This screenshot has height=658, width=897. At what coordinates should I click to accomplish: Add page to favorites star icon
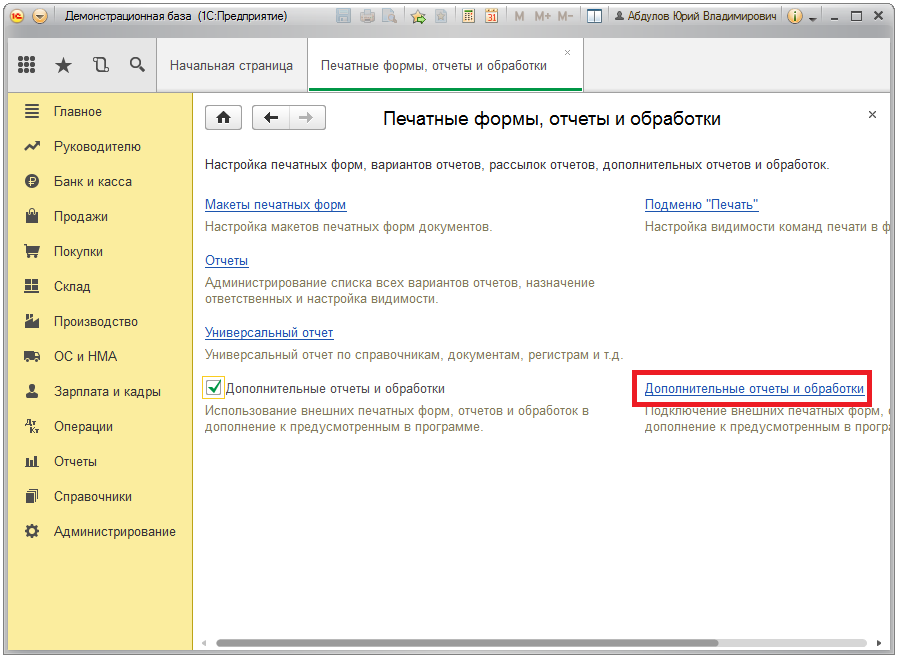[x=418, y=17]
